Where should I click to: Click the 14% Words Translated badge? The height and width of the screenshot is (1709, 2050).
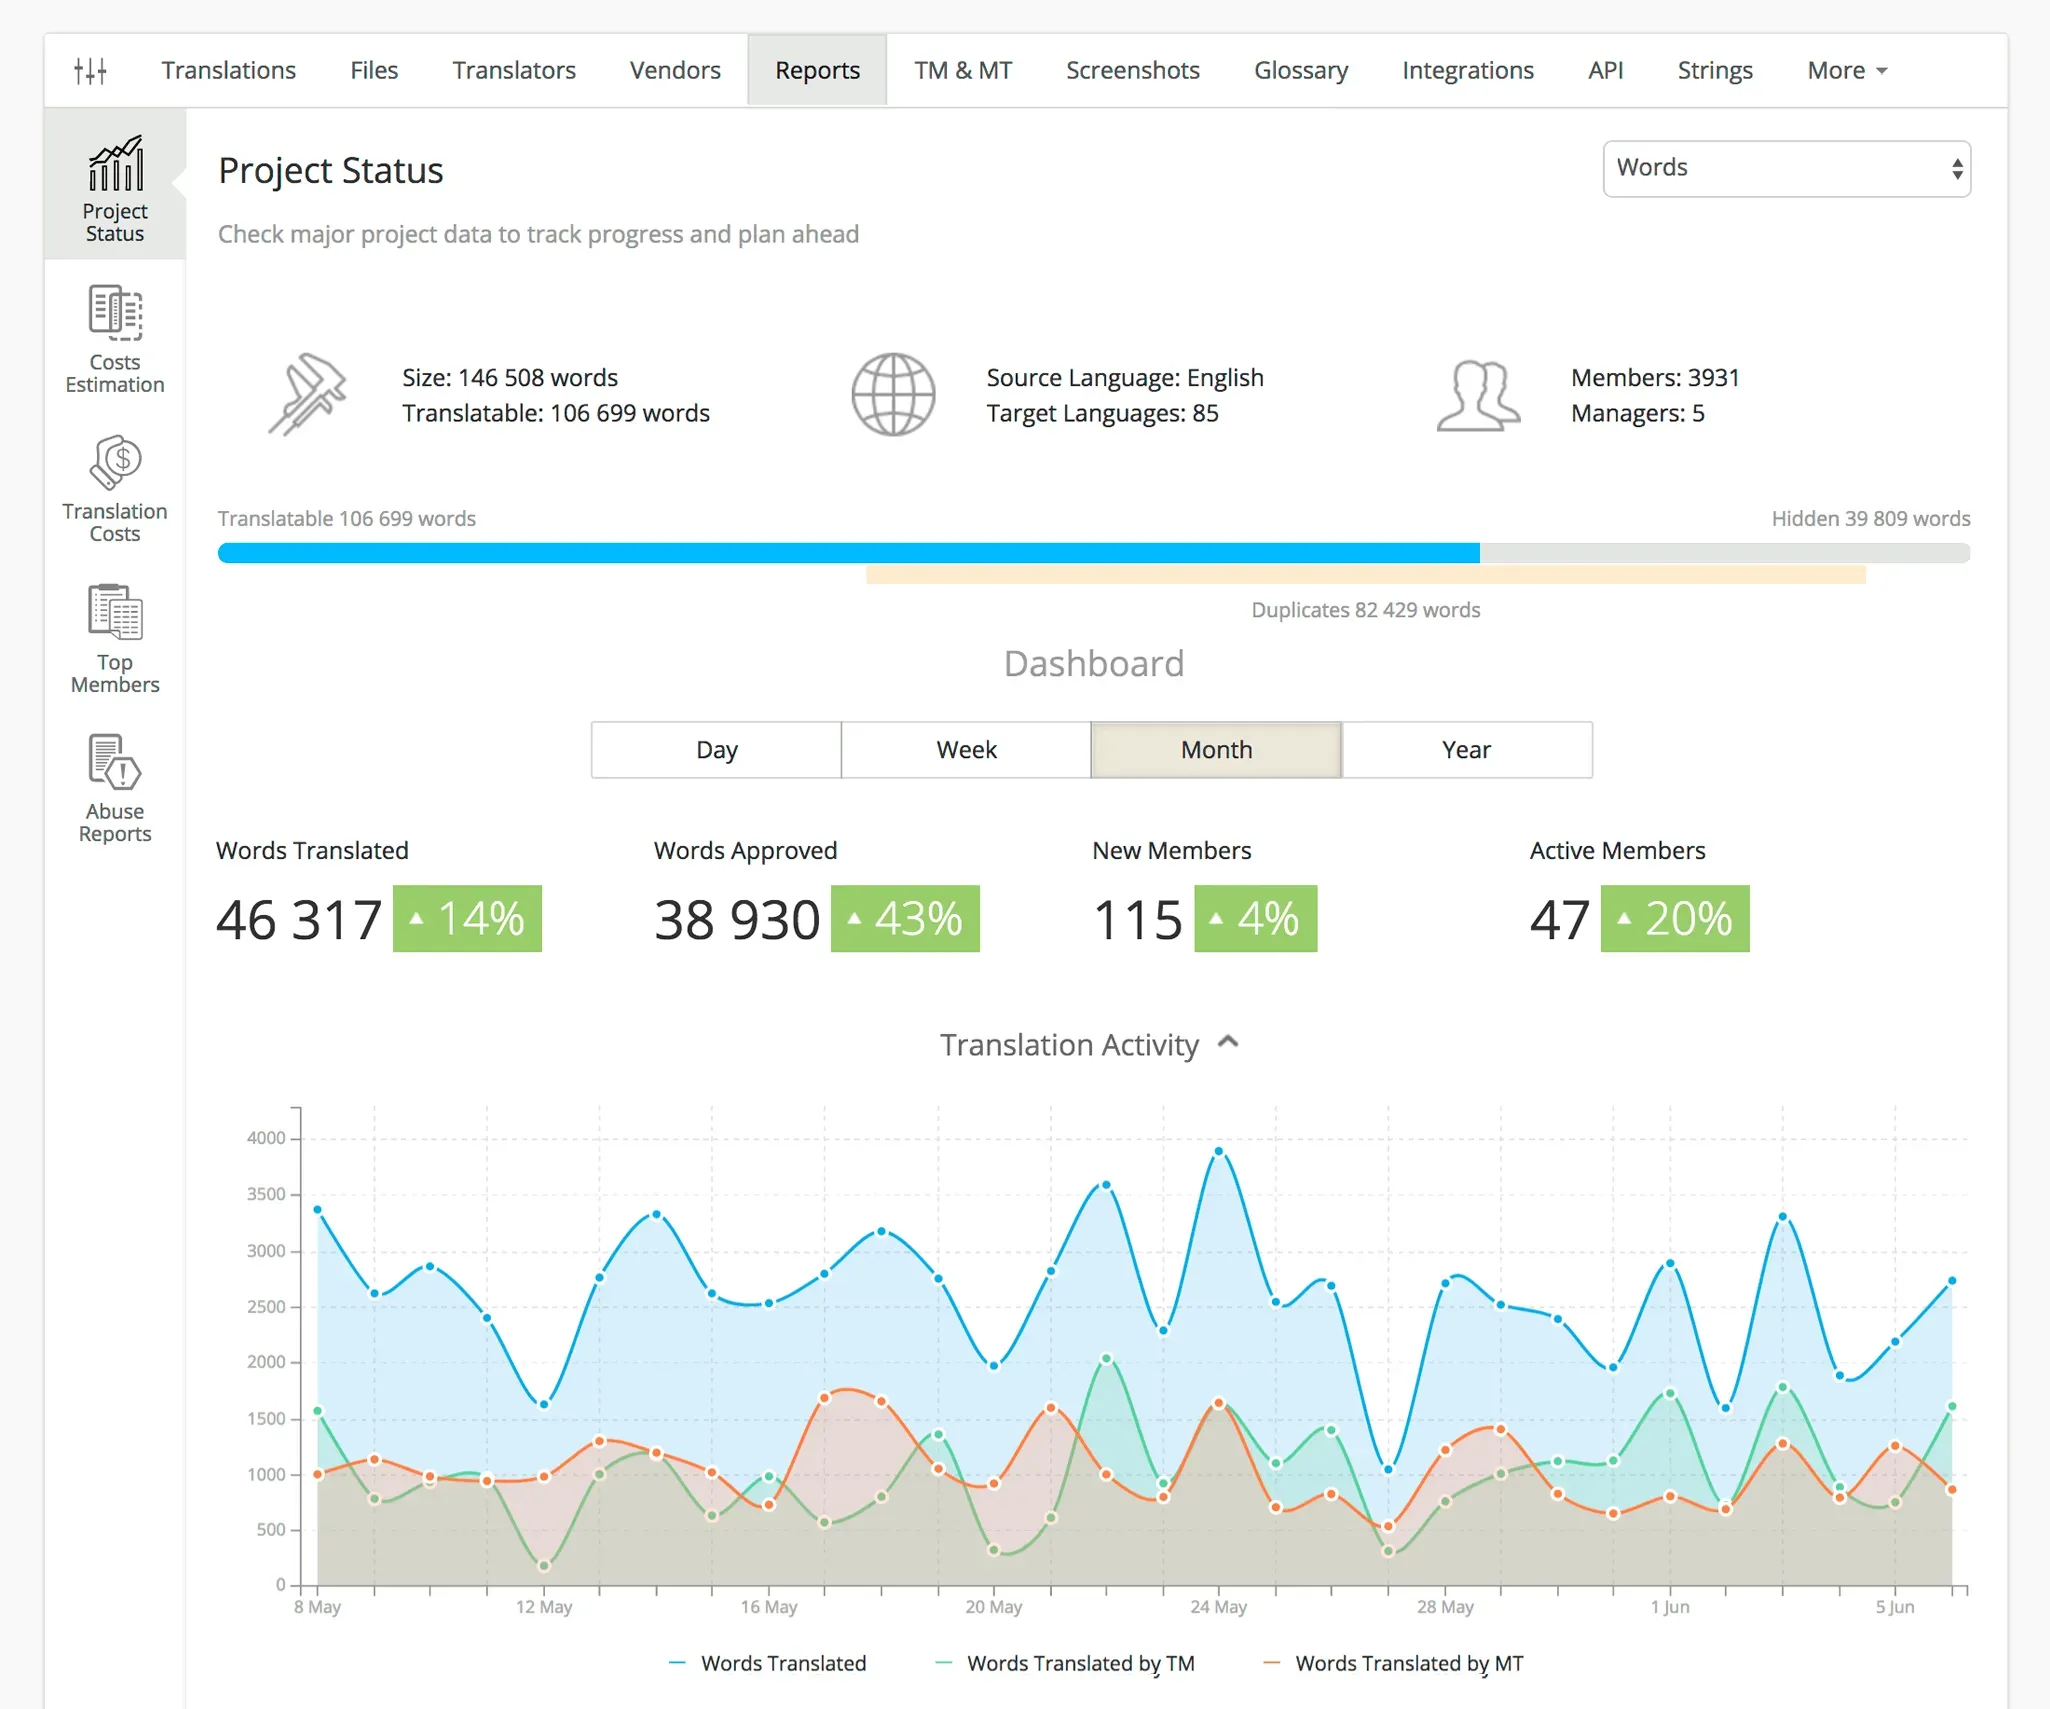point(467,919)
